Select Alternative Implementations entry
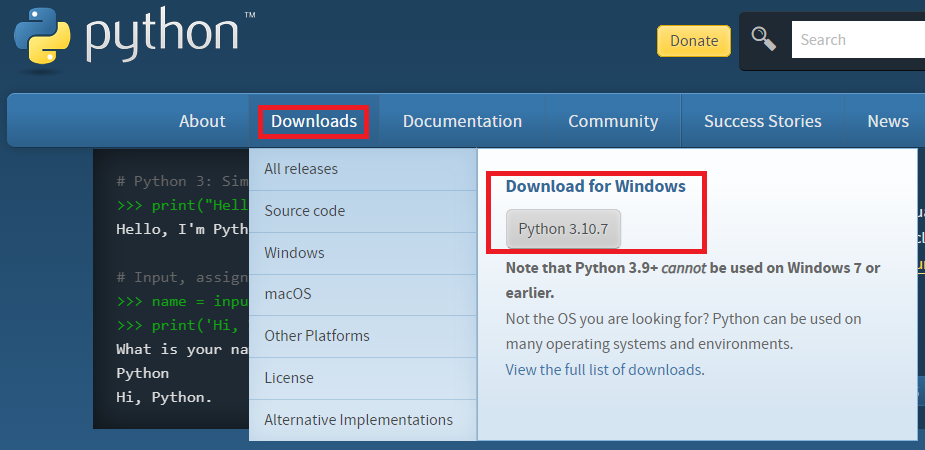Viewport: 925px width, 450px height. pyautogui.click(x=363, y=420)
